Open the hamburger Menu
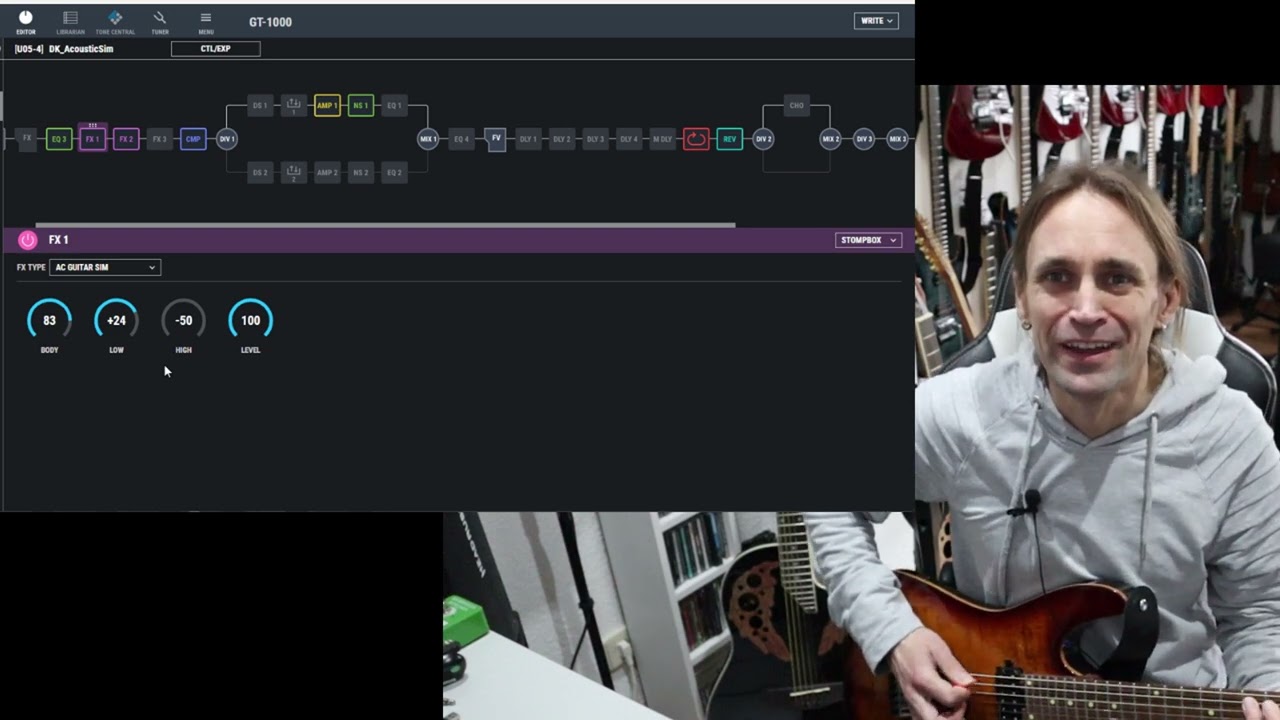 (x=205, y=22)
